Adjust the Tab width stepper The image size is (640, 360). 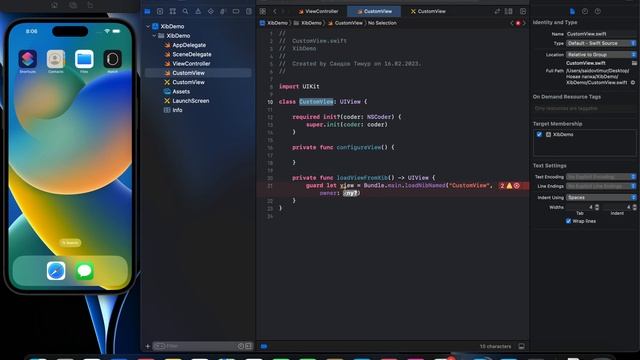[597, 207]
